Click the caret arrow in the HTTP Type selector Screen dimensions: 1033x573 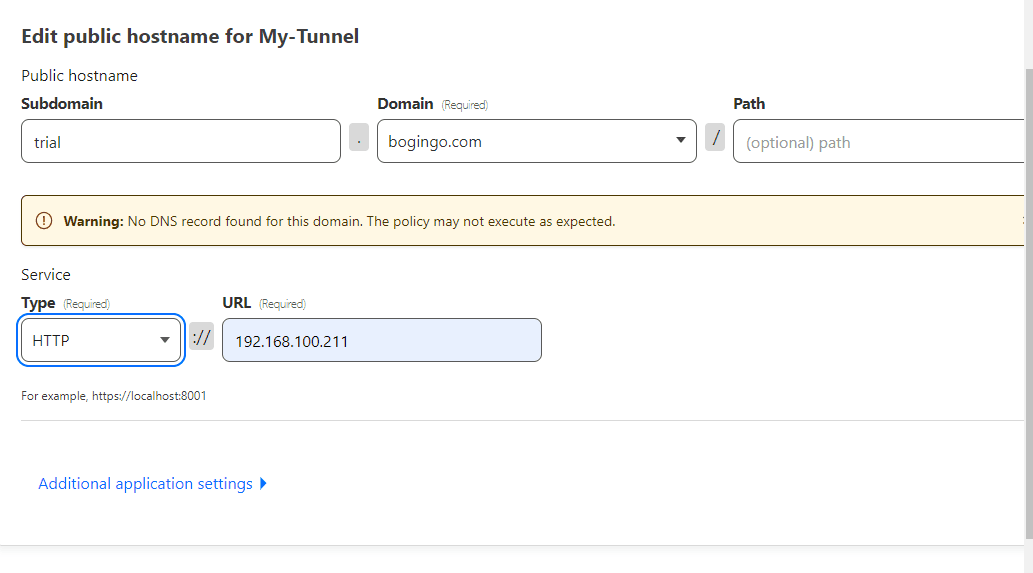point(165,340)
